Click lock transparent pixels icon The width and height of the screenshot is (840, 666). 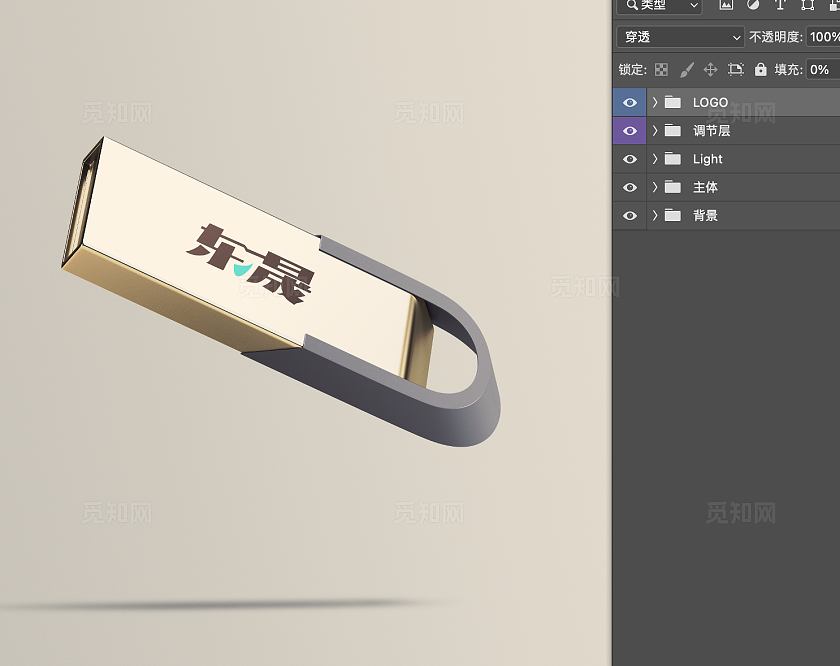[x=661, y=69]
